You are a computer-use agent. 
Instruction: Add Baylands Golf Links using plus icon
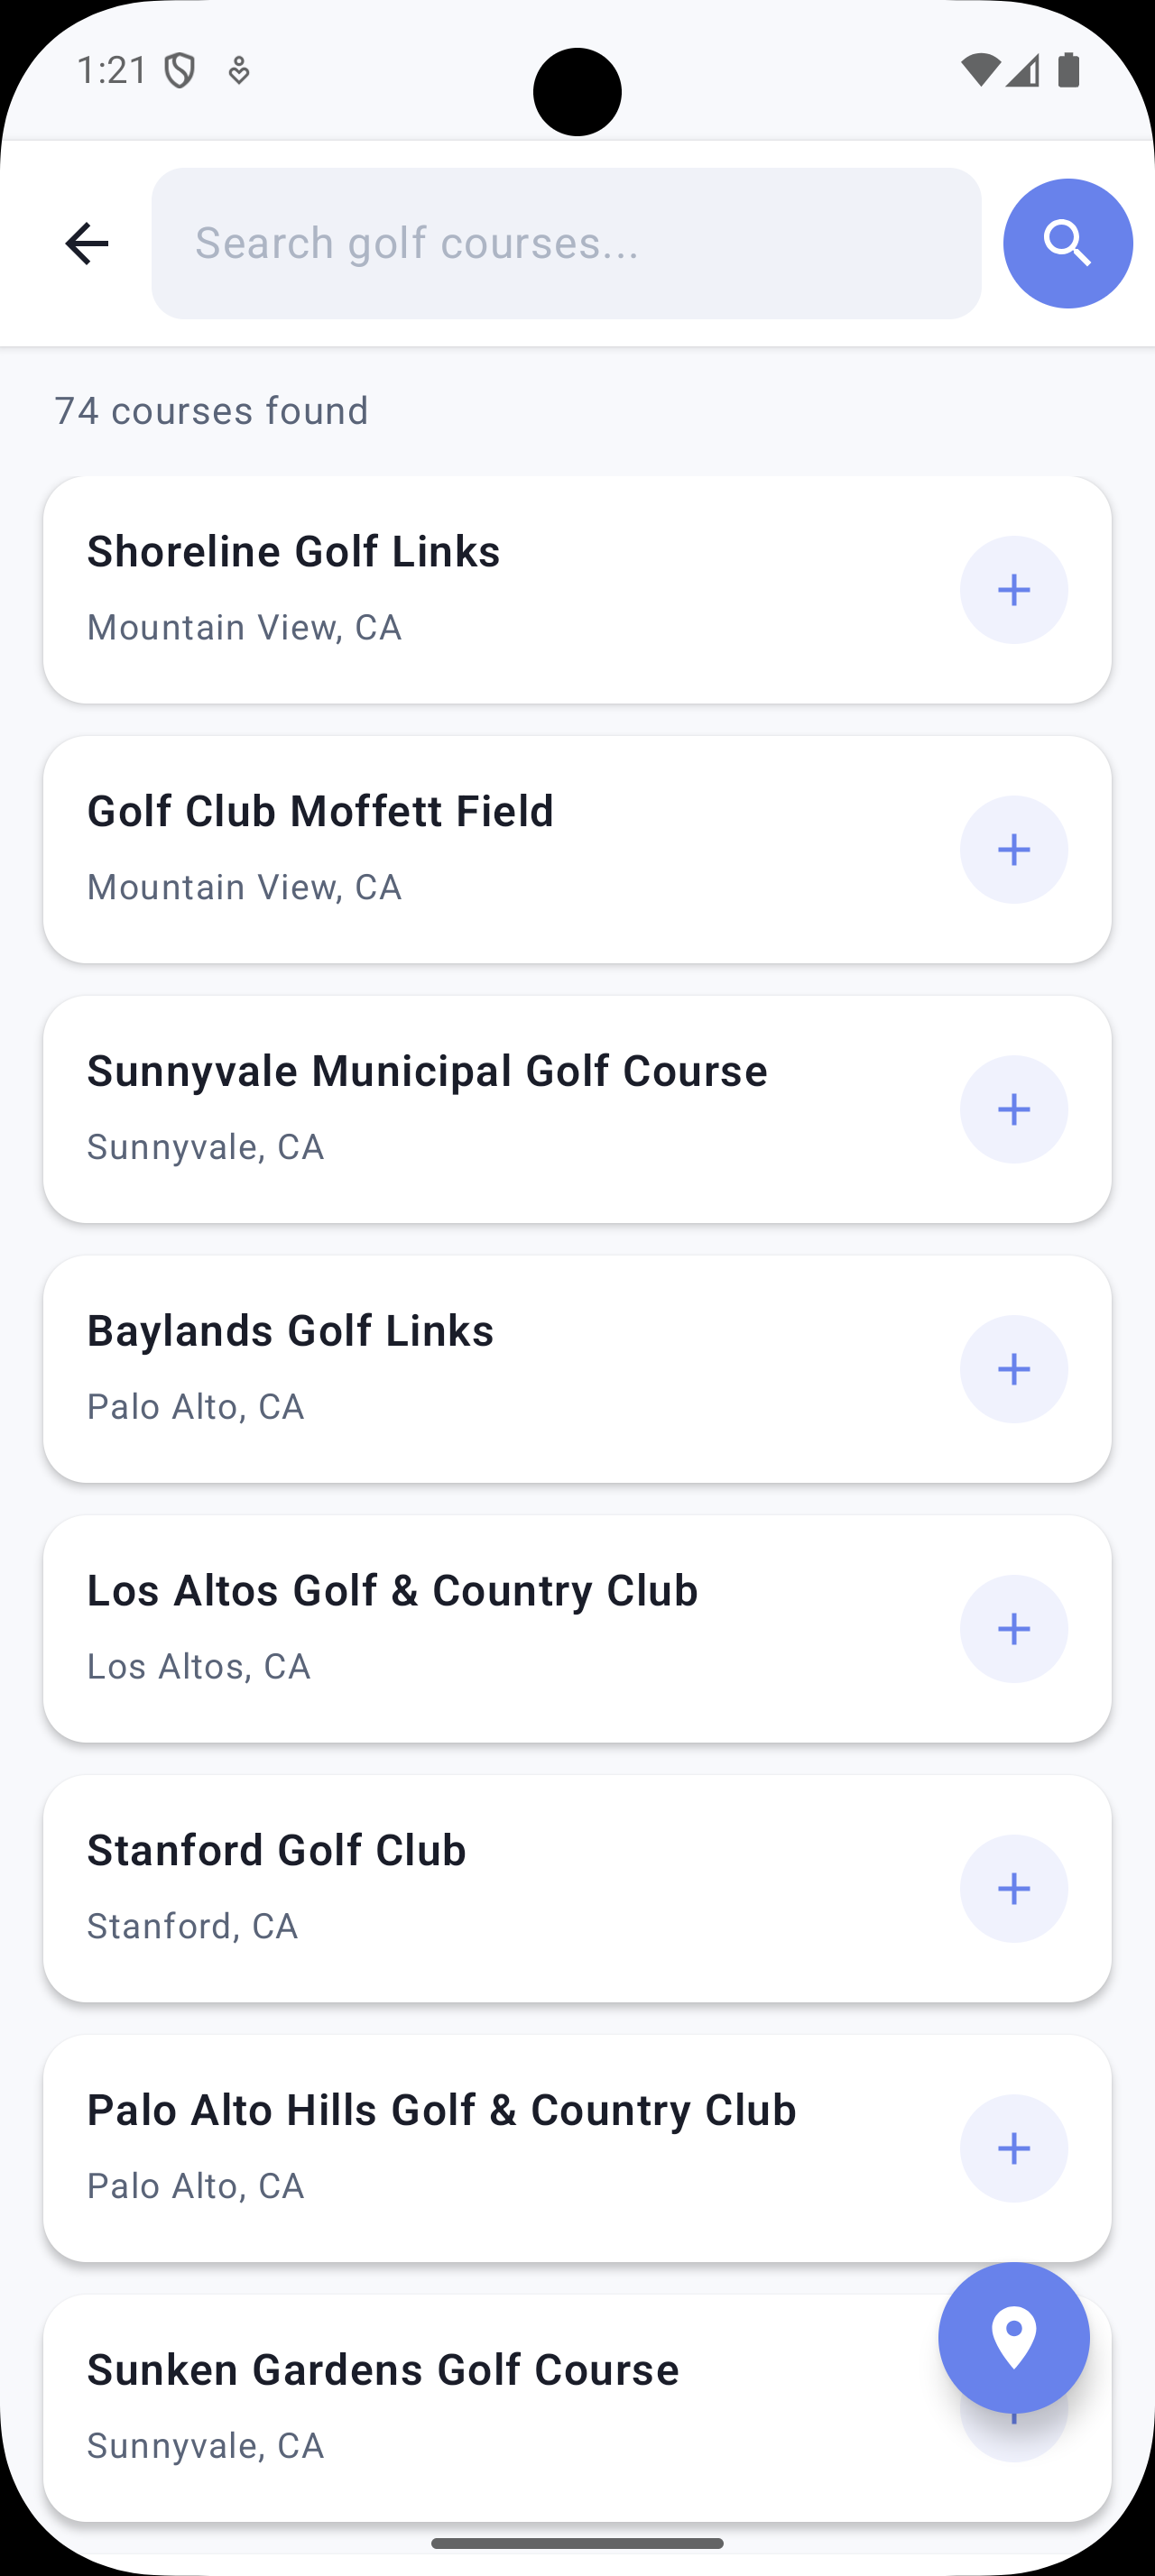point(1013,1369)
